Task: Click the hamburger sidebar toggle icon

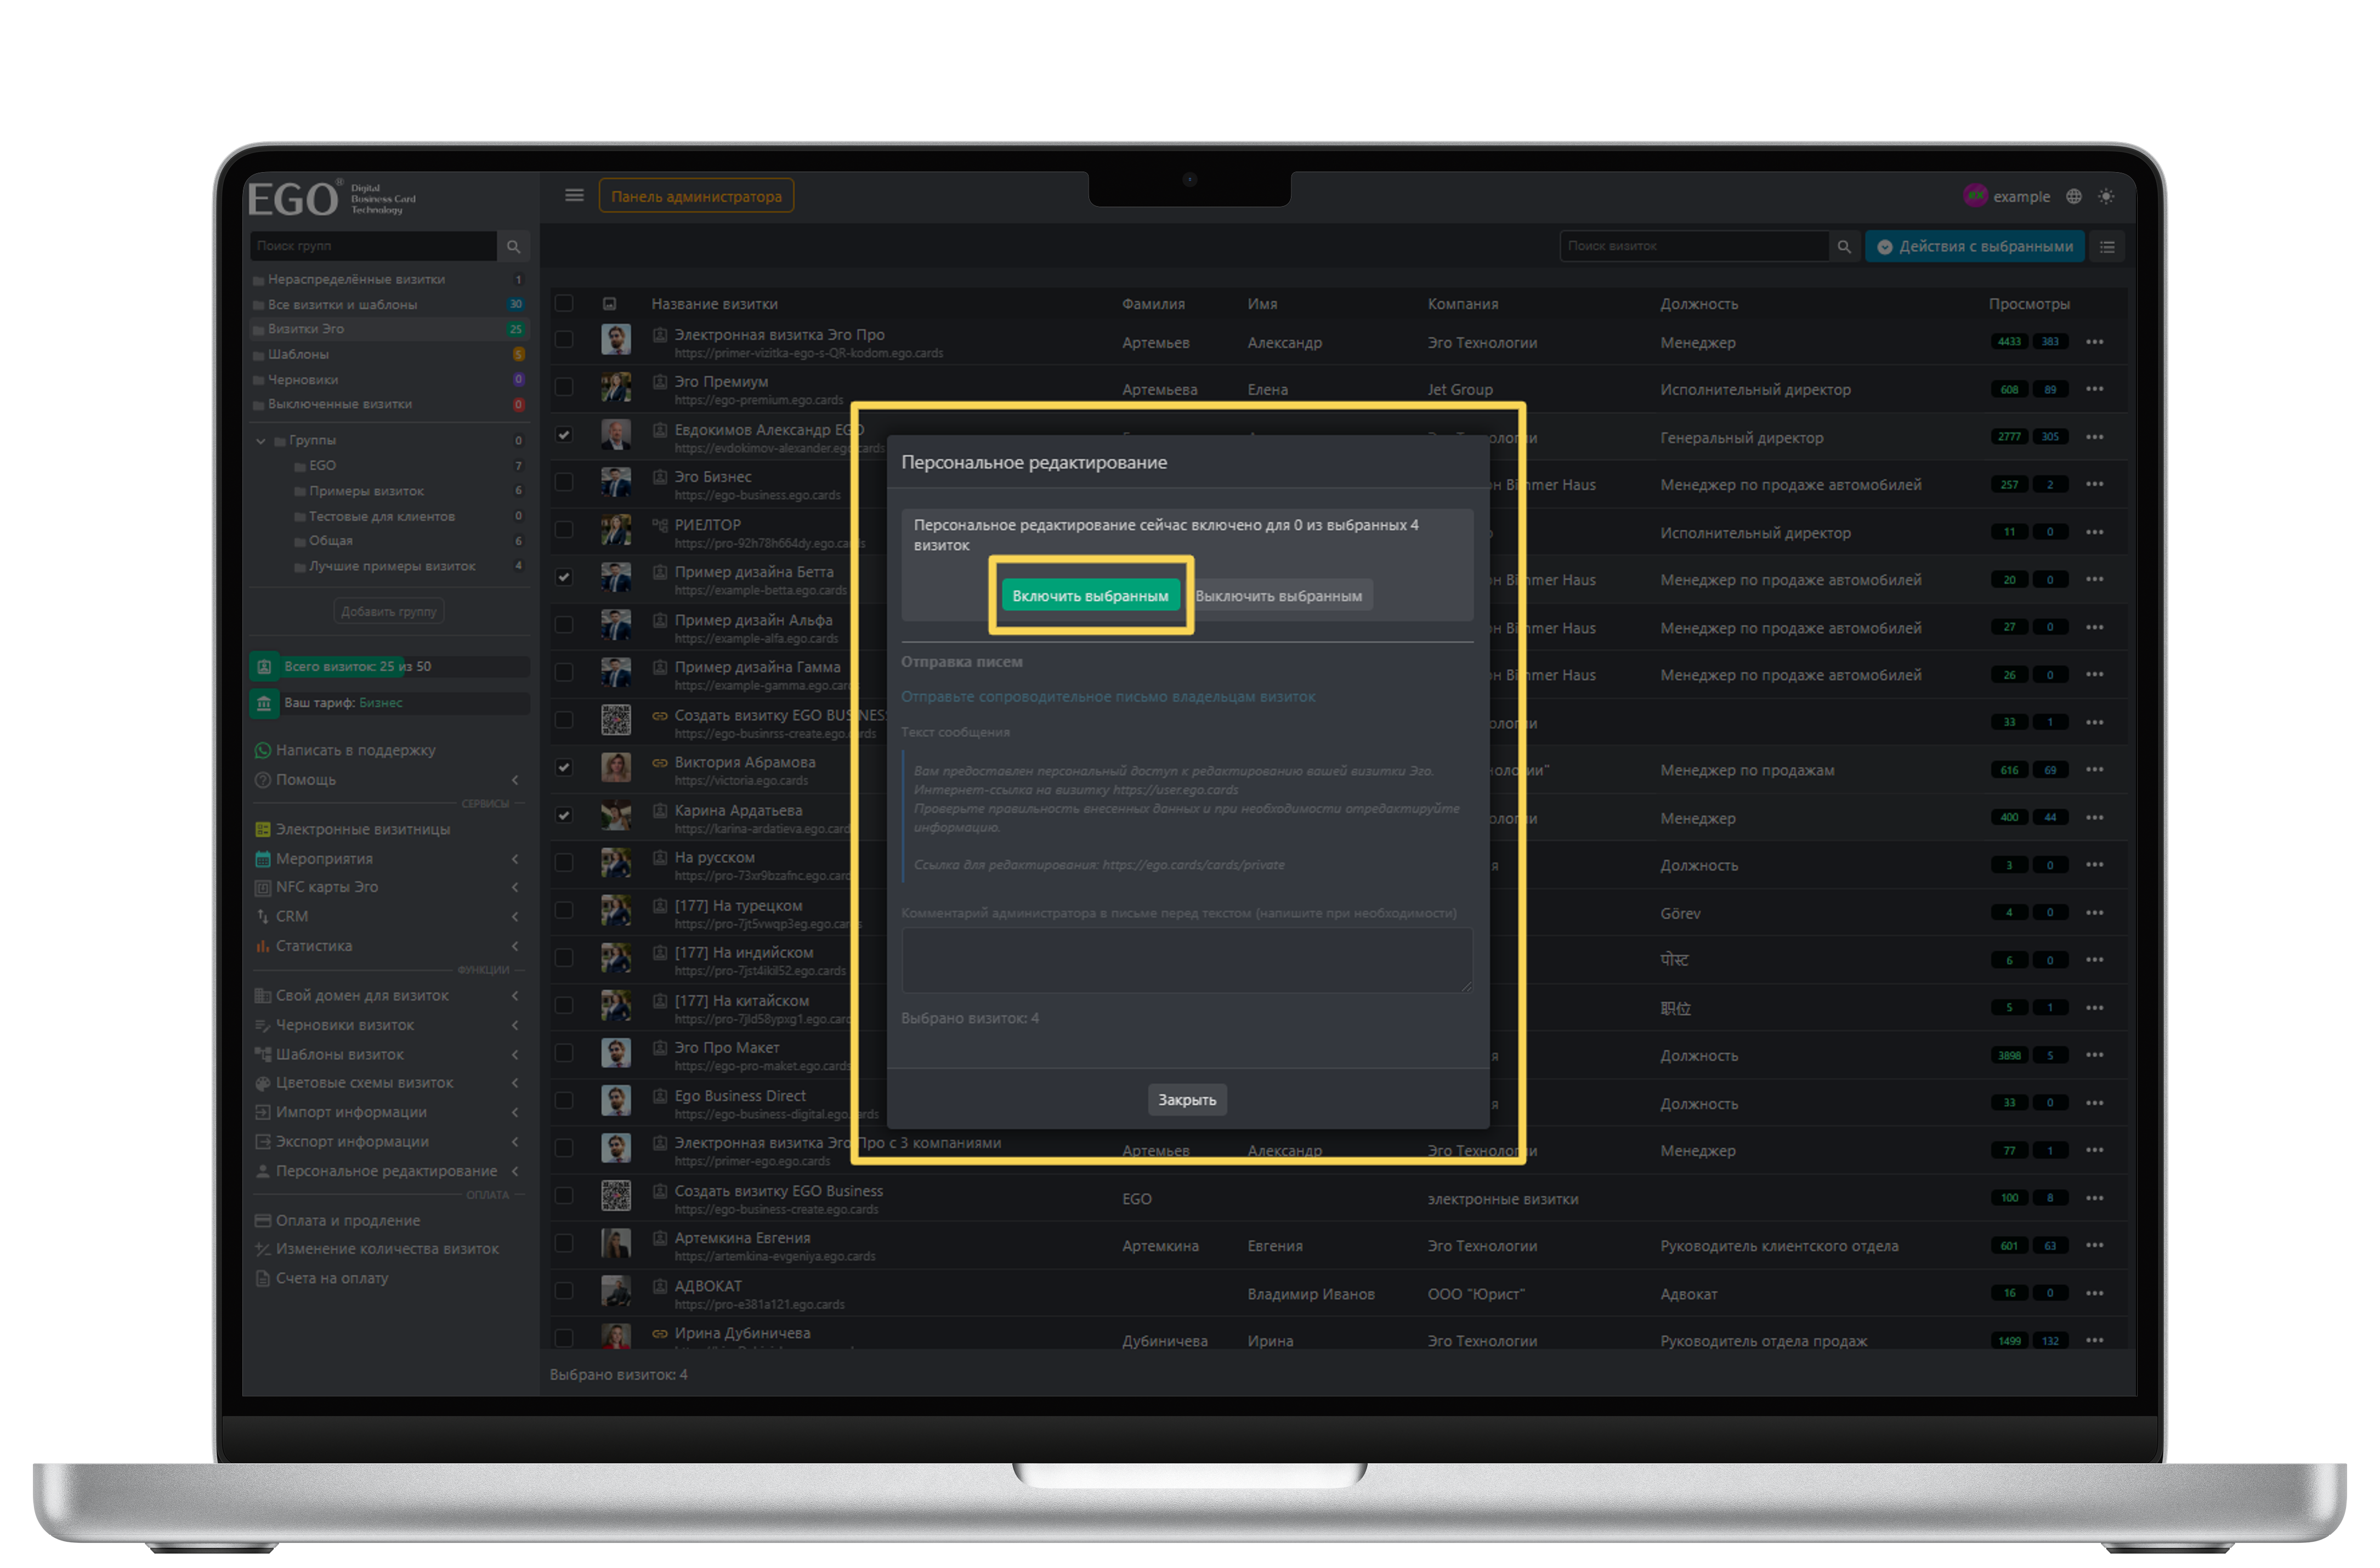Action: [x=574, y=196]
